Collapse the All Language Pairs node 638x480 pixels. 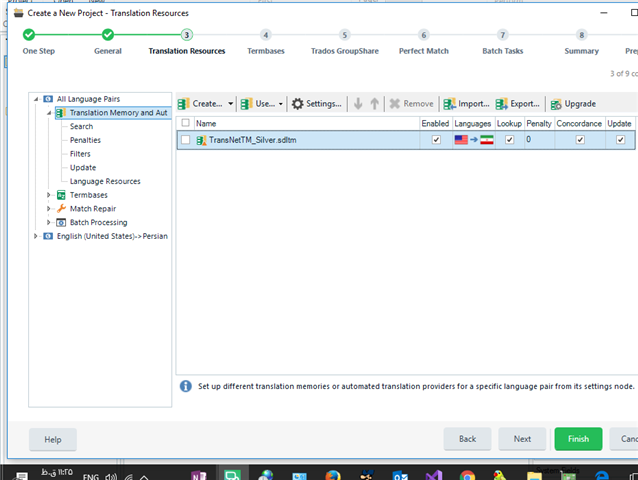point(36,99)
